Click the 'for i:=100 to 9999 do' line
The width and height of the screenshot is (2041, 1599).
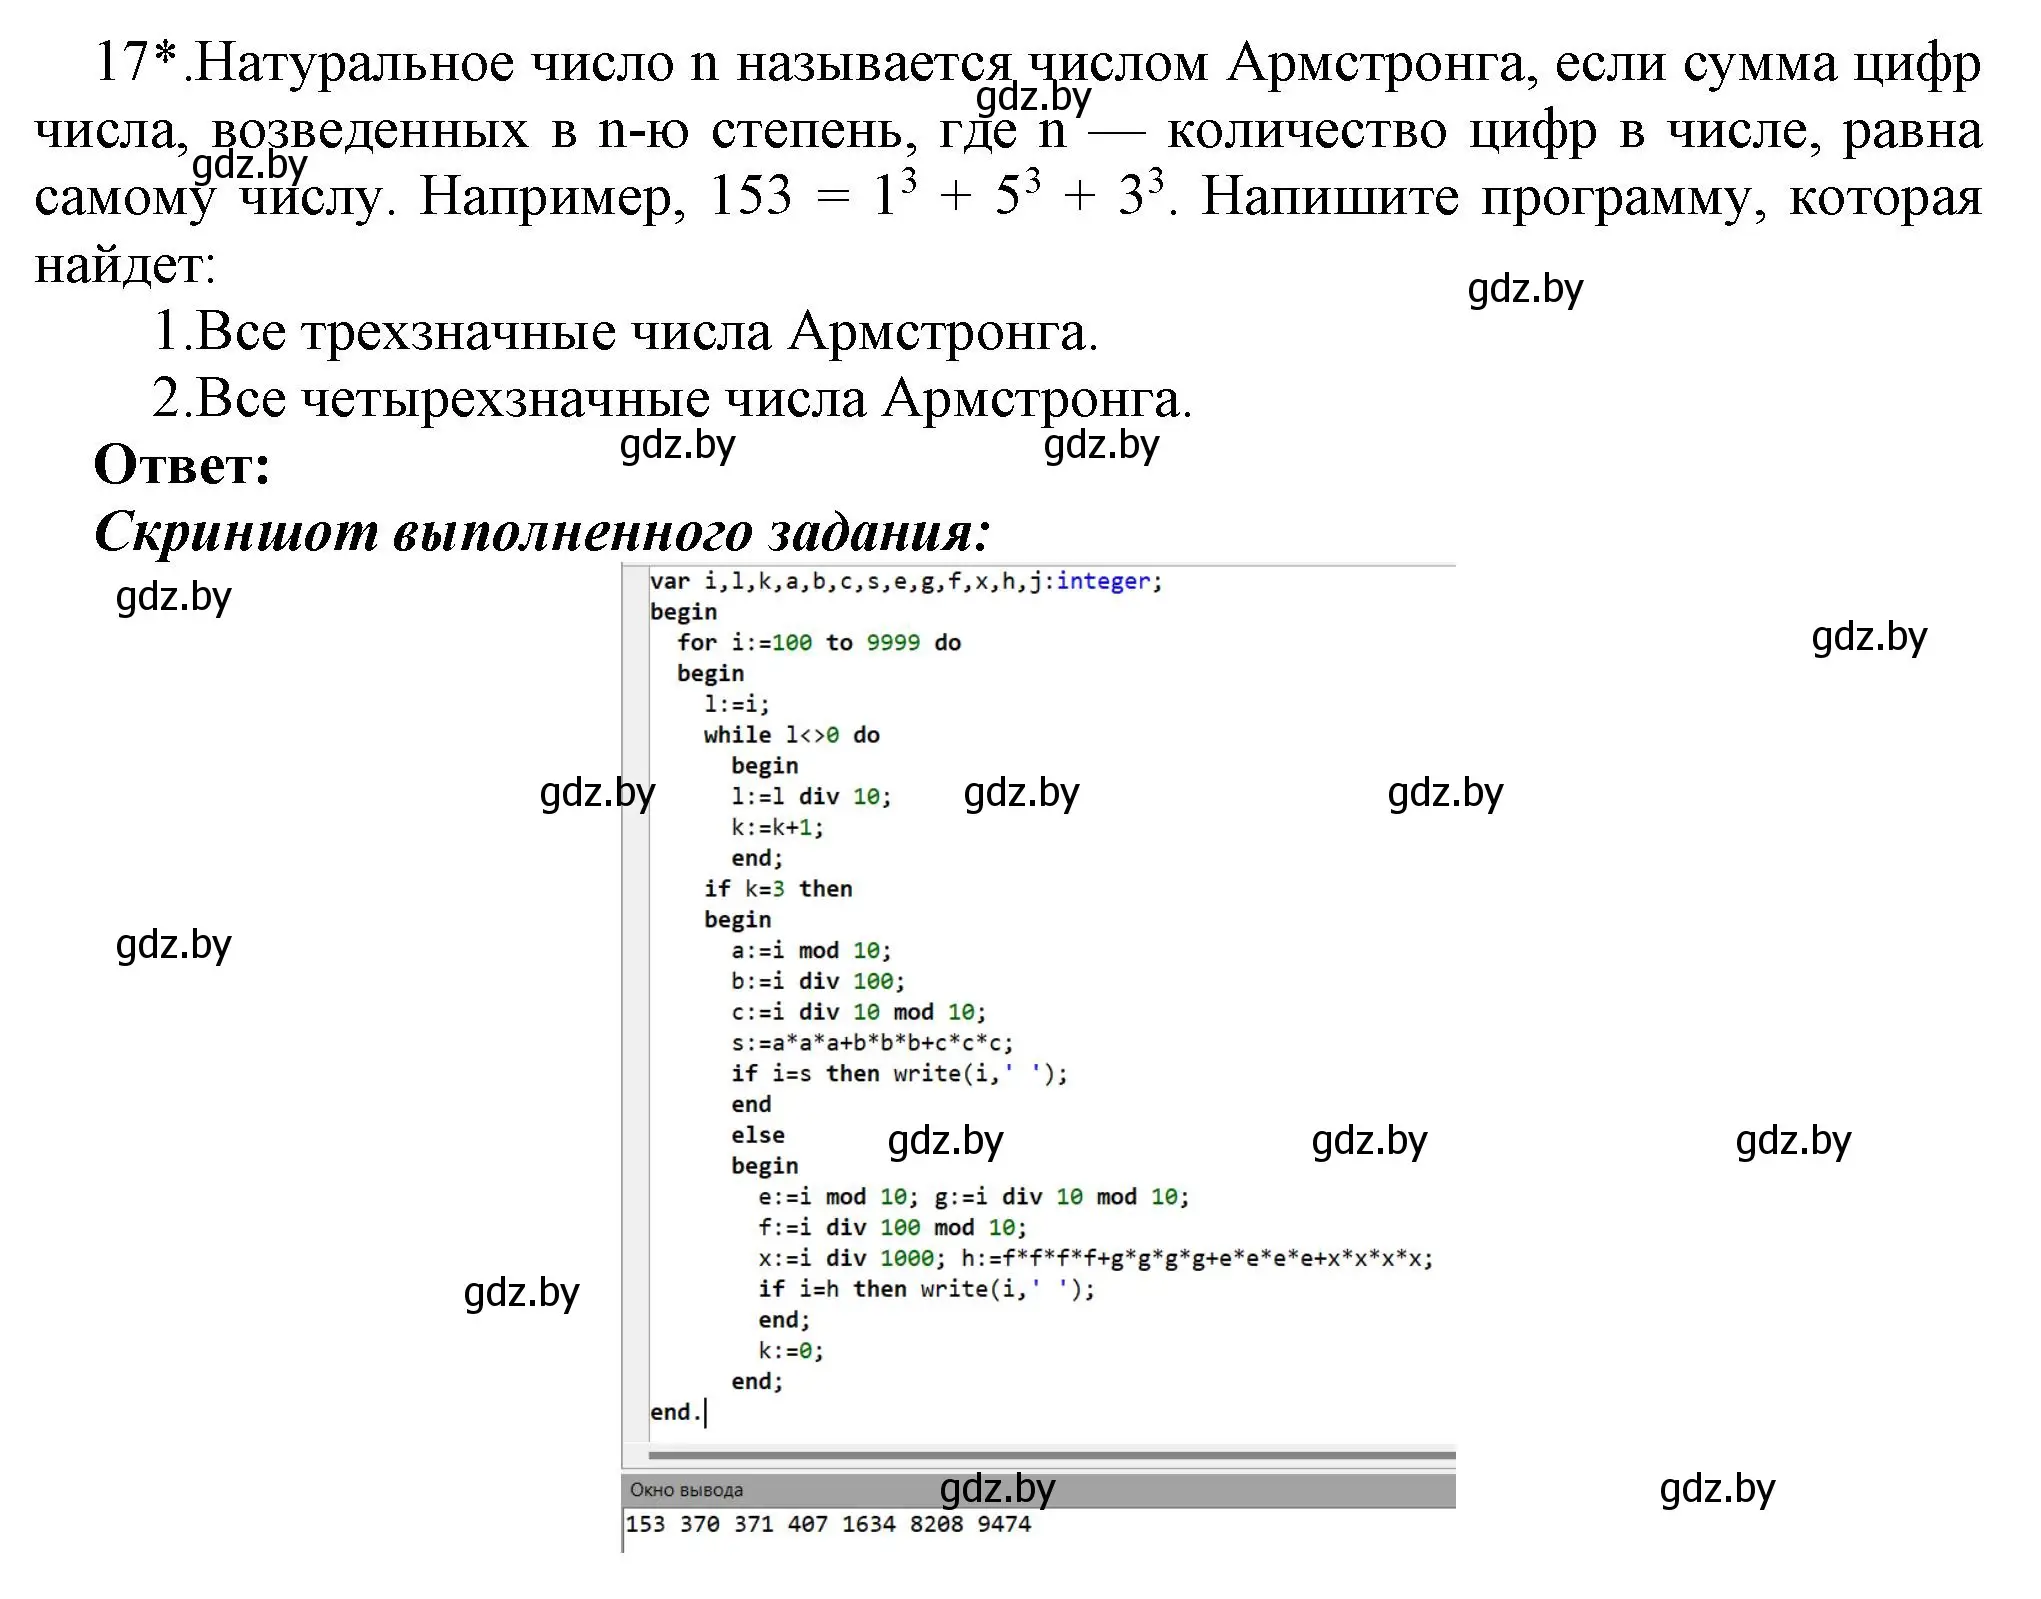818,643
